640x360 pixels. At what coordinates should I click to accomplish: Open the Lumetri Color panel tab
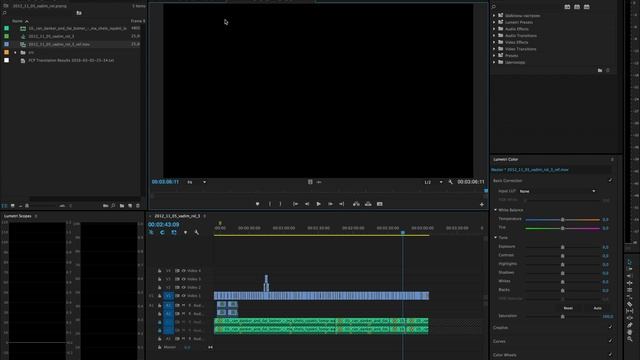coord(506,160)
